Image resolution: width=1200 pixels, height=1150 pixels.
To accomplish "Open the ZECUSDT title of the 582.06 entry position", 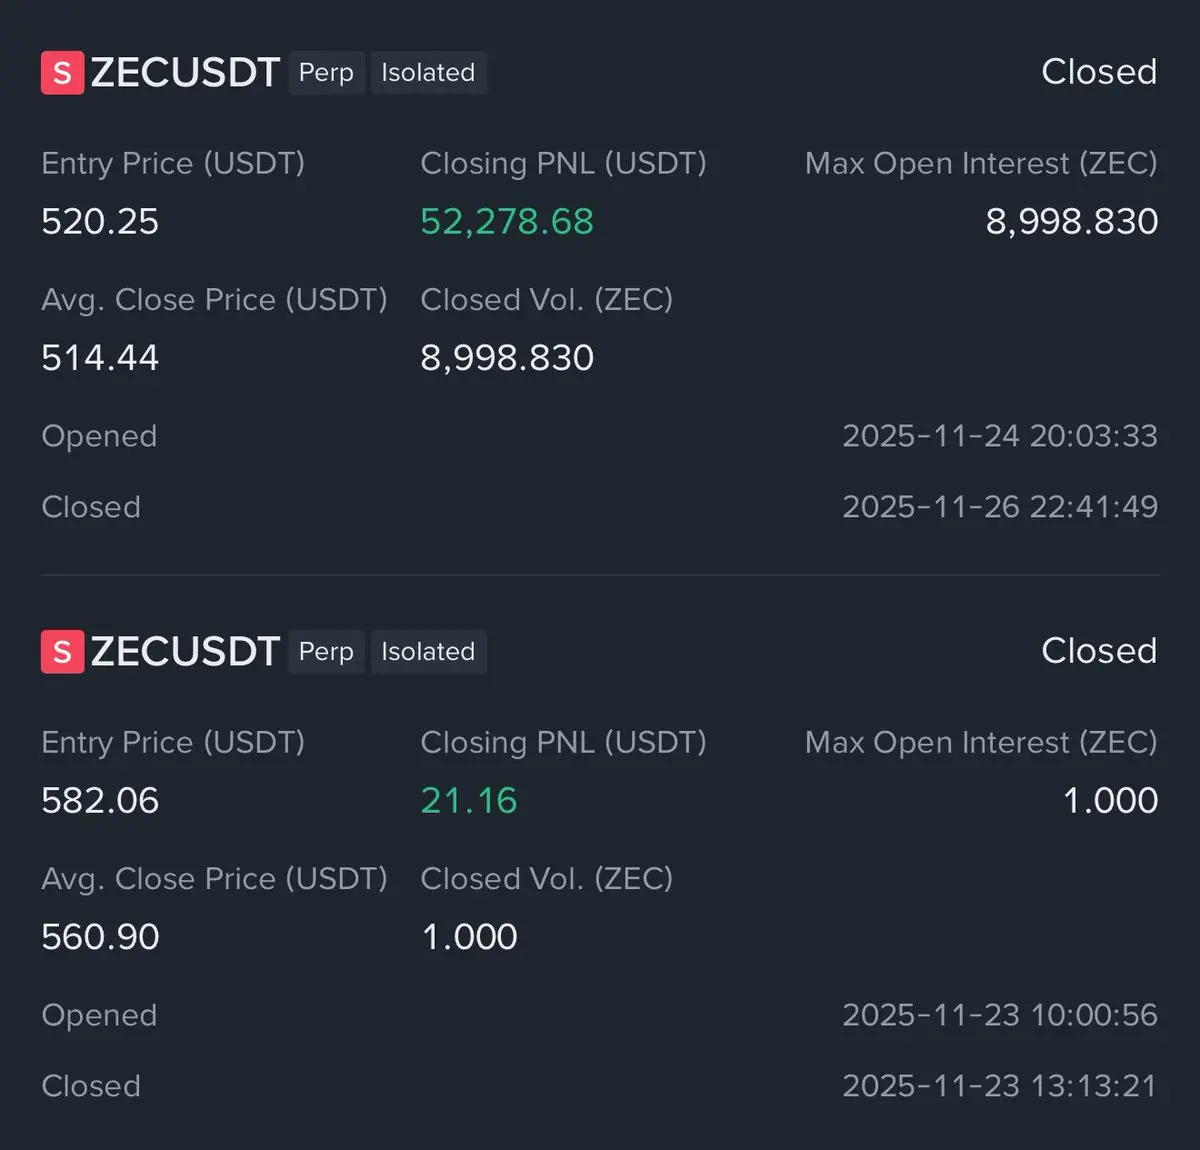I will pos(185,652).
